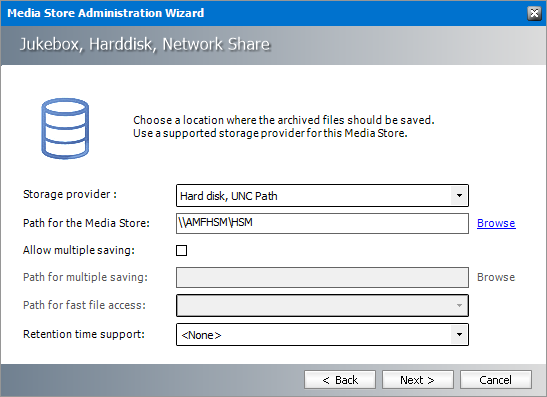This screenshot has height=397, width=547.
Task: Click the 'Media Store Administration Wizard' title text
Action: pyautogui.click(x=106, y=13)
